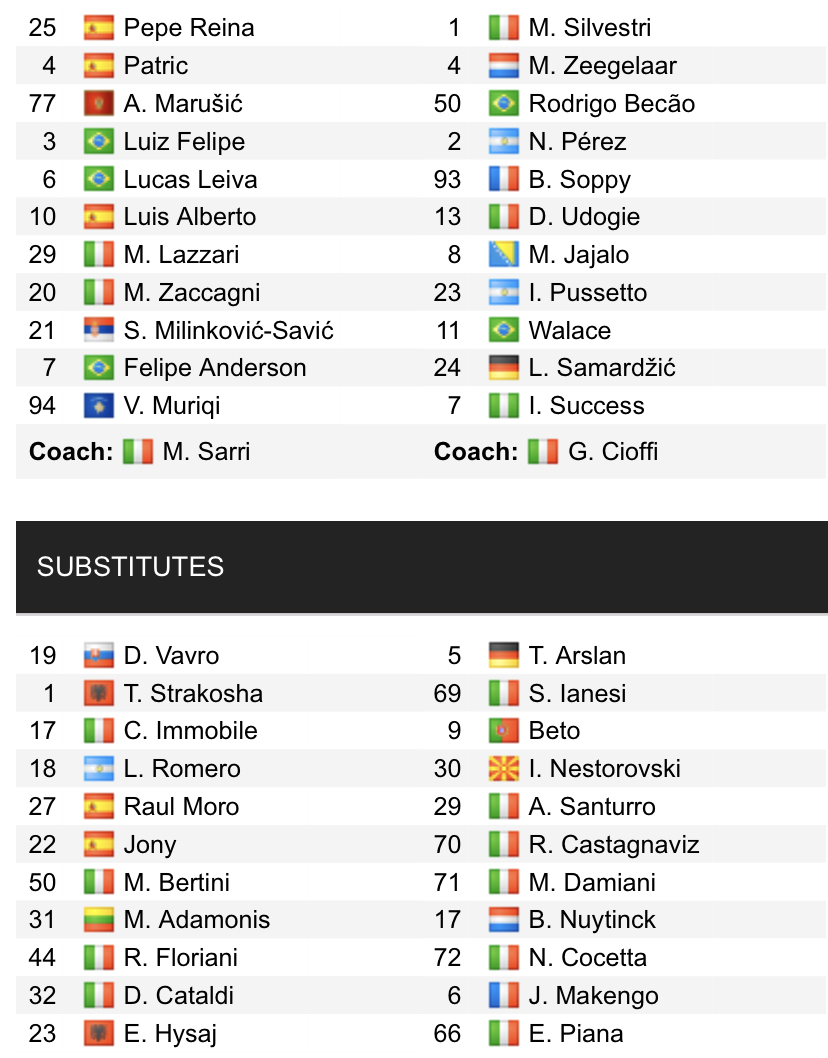Viewport: 828px width, 1058px height.
Task: Click the French flag beside J. Makengo
Action: pos(504,995)
